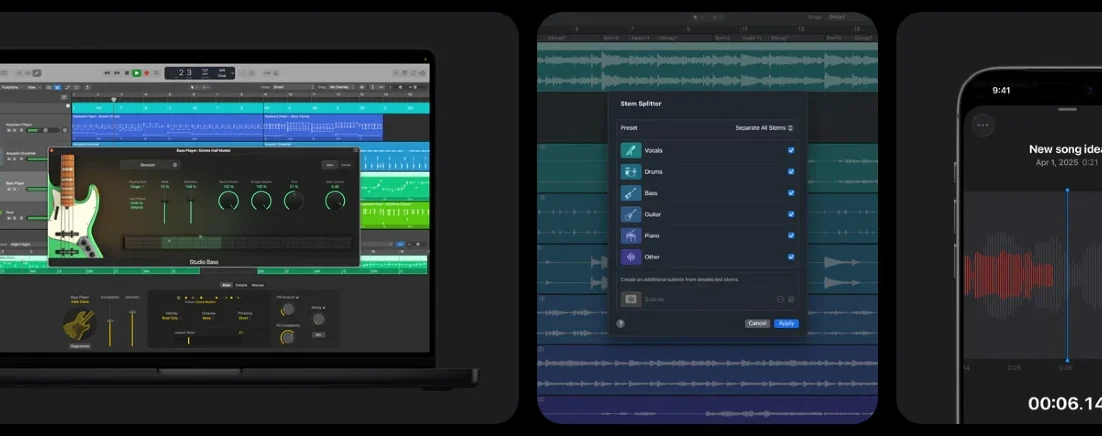Switch to Details tab in Studio Bass window
The image size is (1102, 436).
[x=346, y=165]
